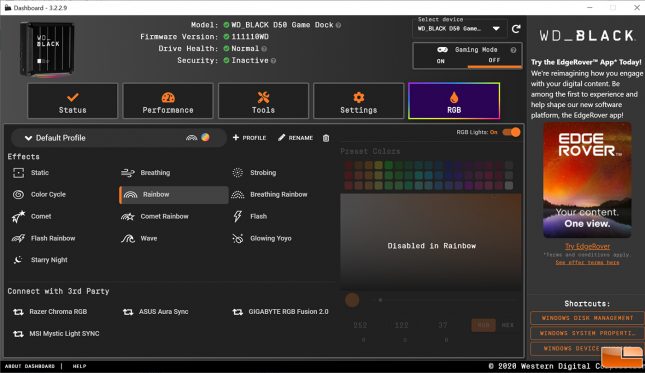Click the Try EdgeRover link
Screen dimensions: 645x373
pos(587,246)
